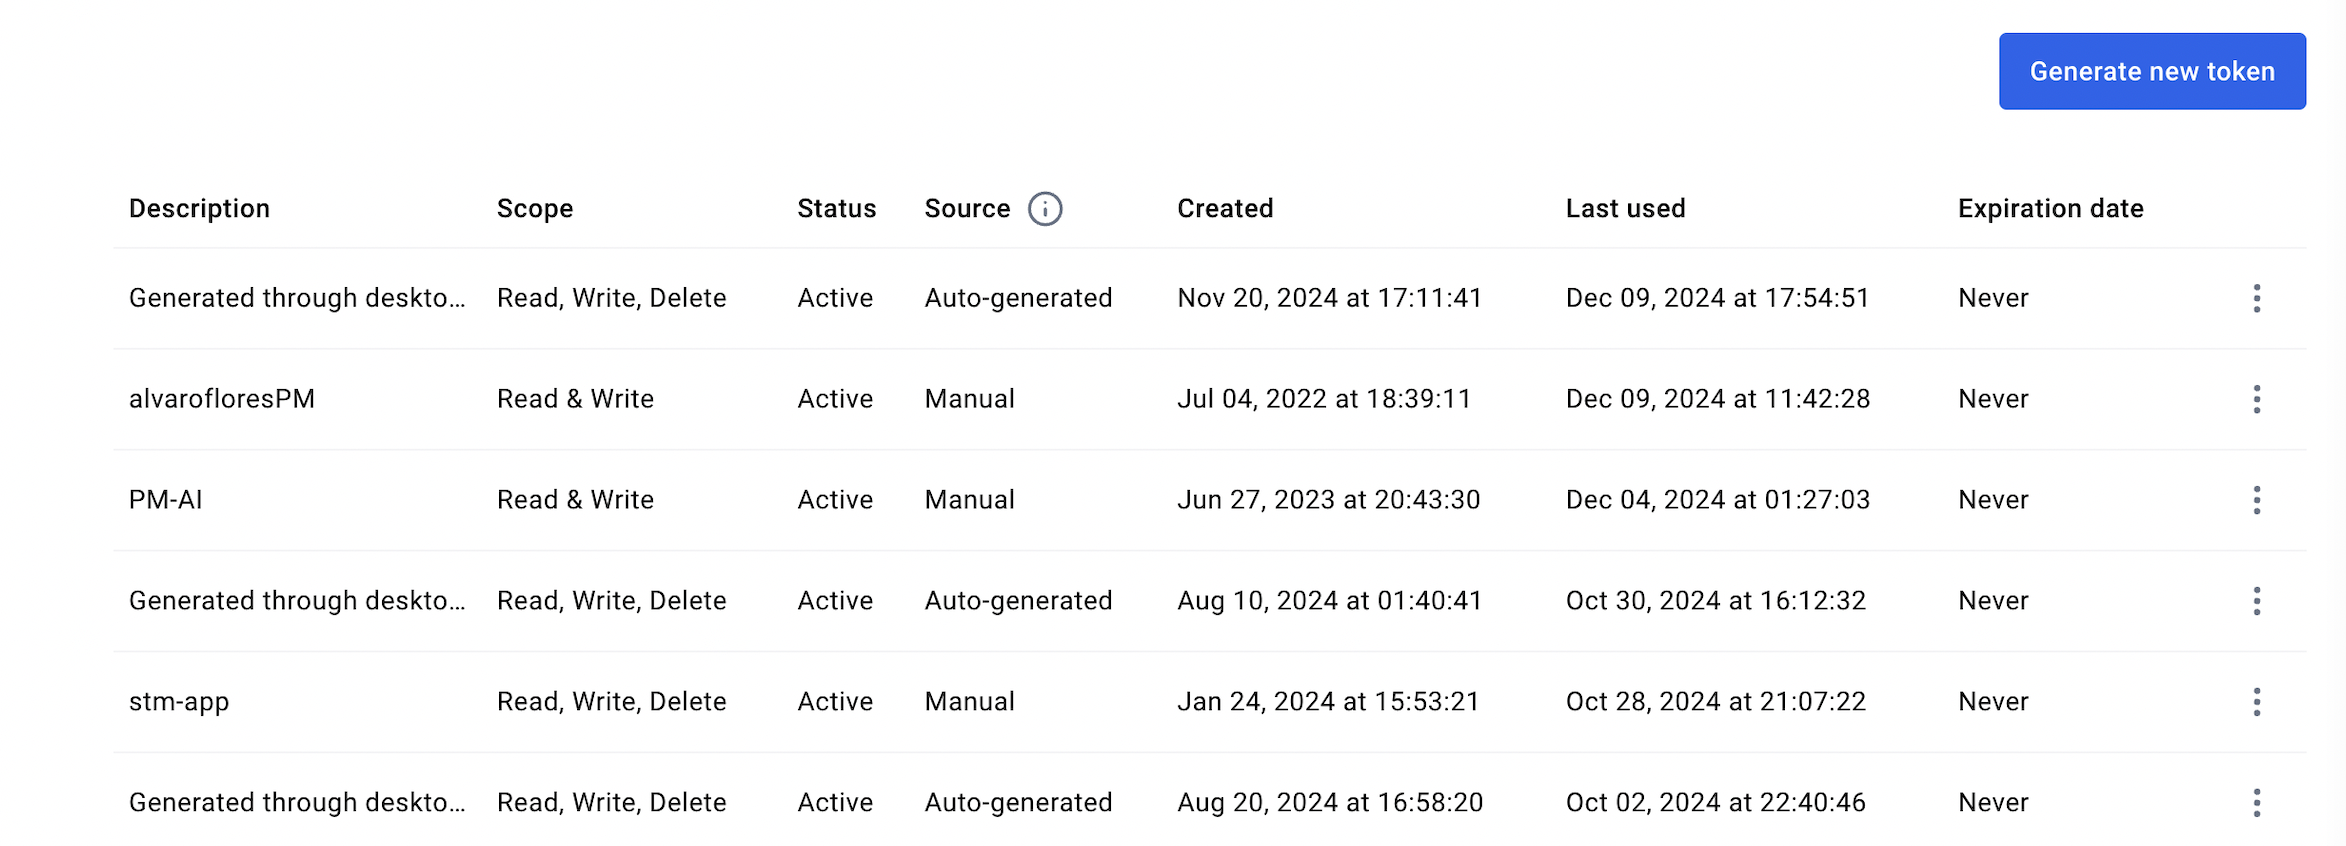Image resolution: width=2346 pixels, height=846 pixels.
Task: Click last used Dec 04, 2024 at 01:27:03
Action: (1718, 500)
